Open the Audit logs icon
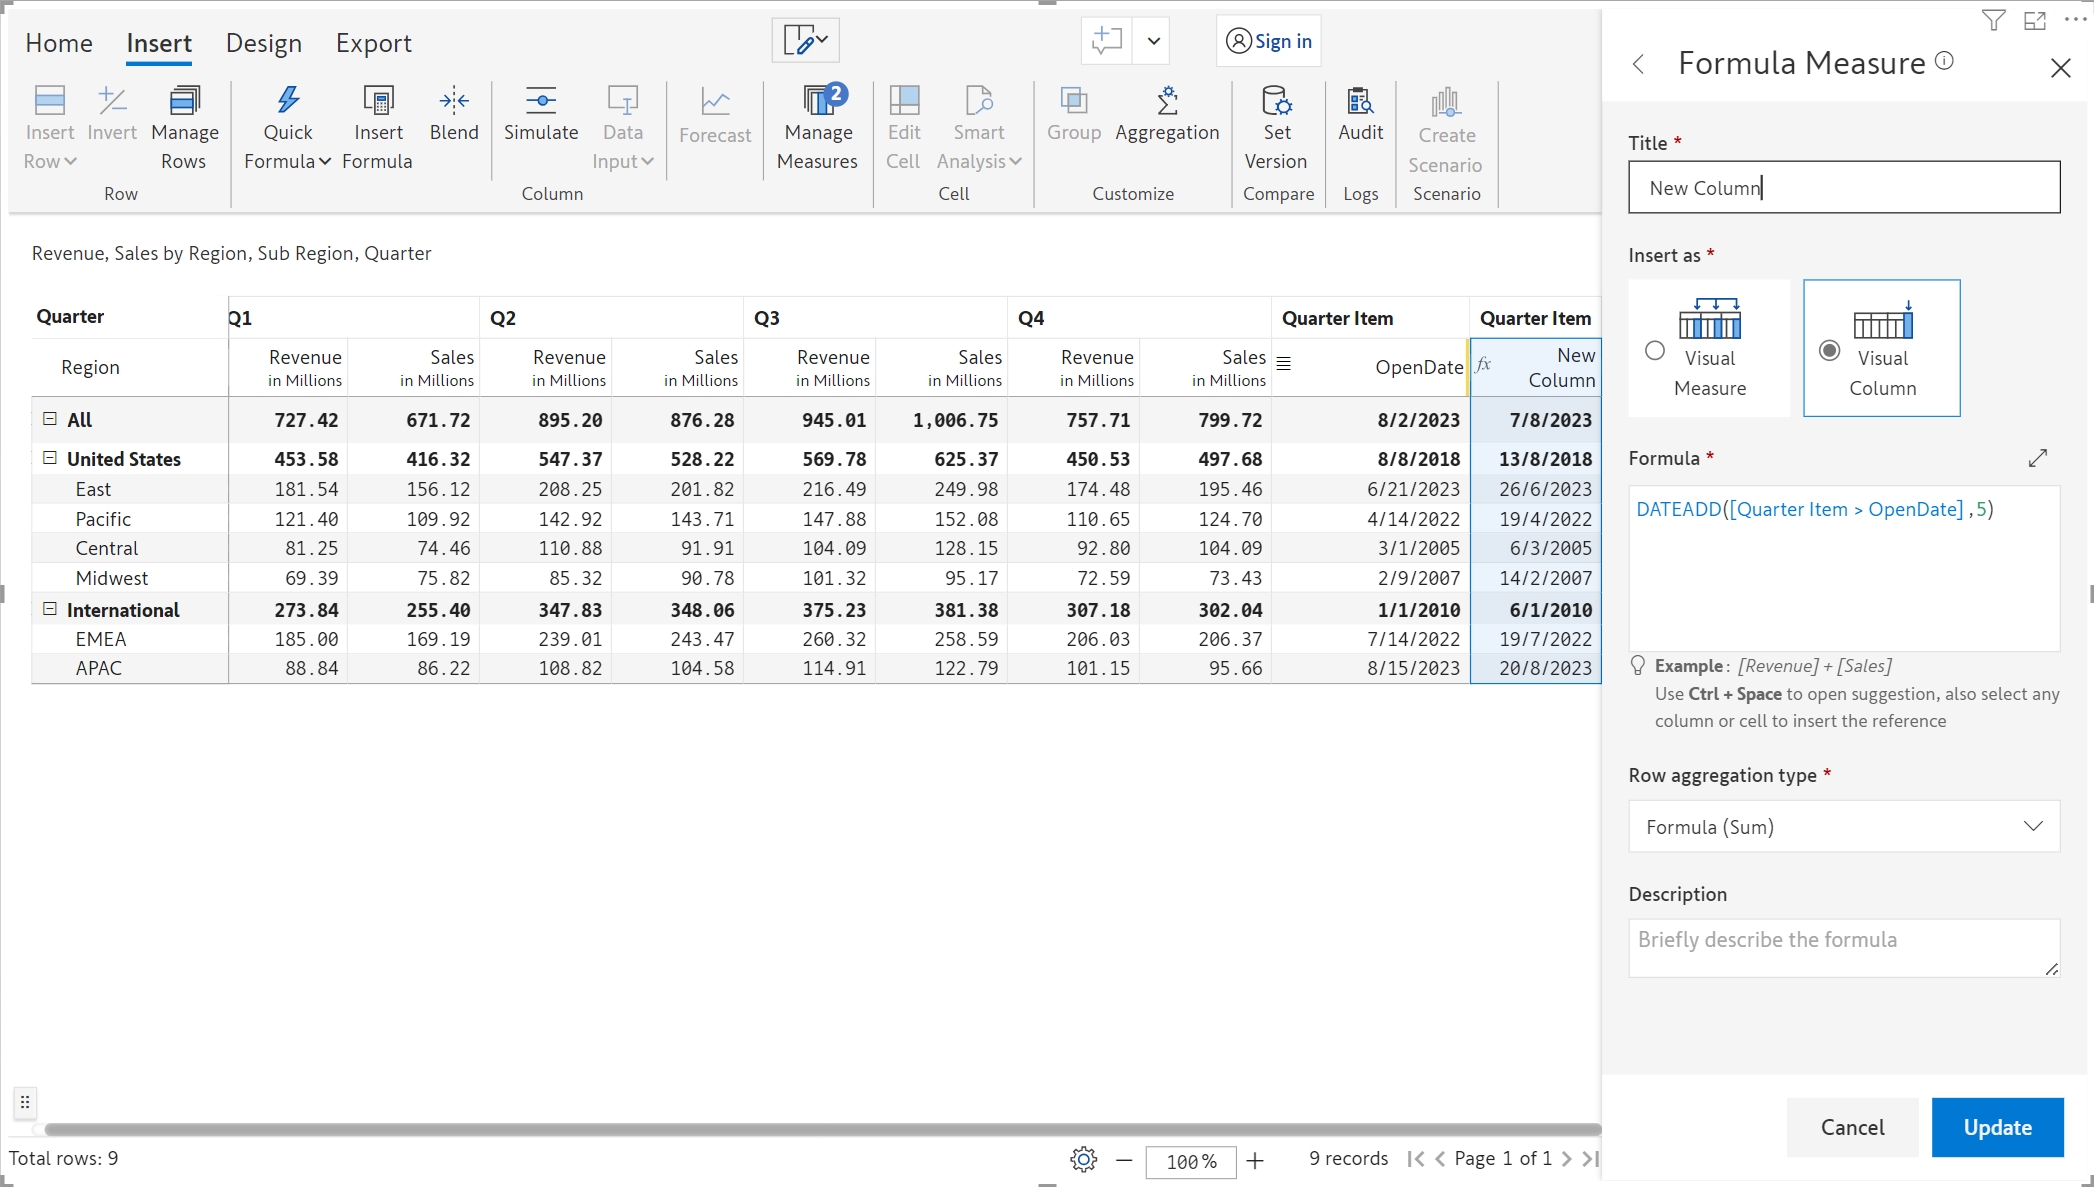2094x1187 pixels. tap(1360, 102)
